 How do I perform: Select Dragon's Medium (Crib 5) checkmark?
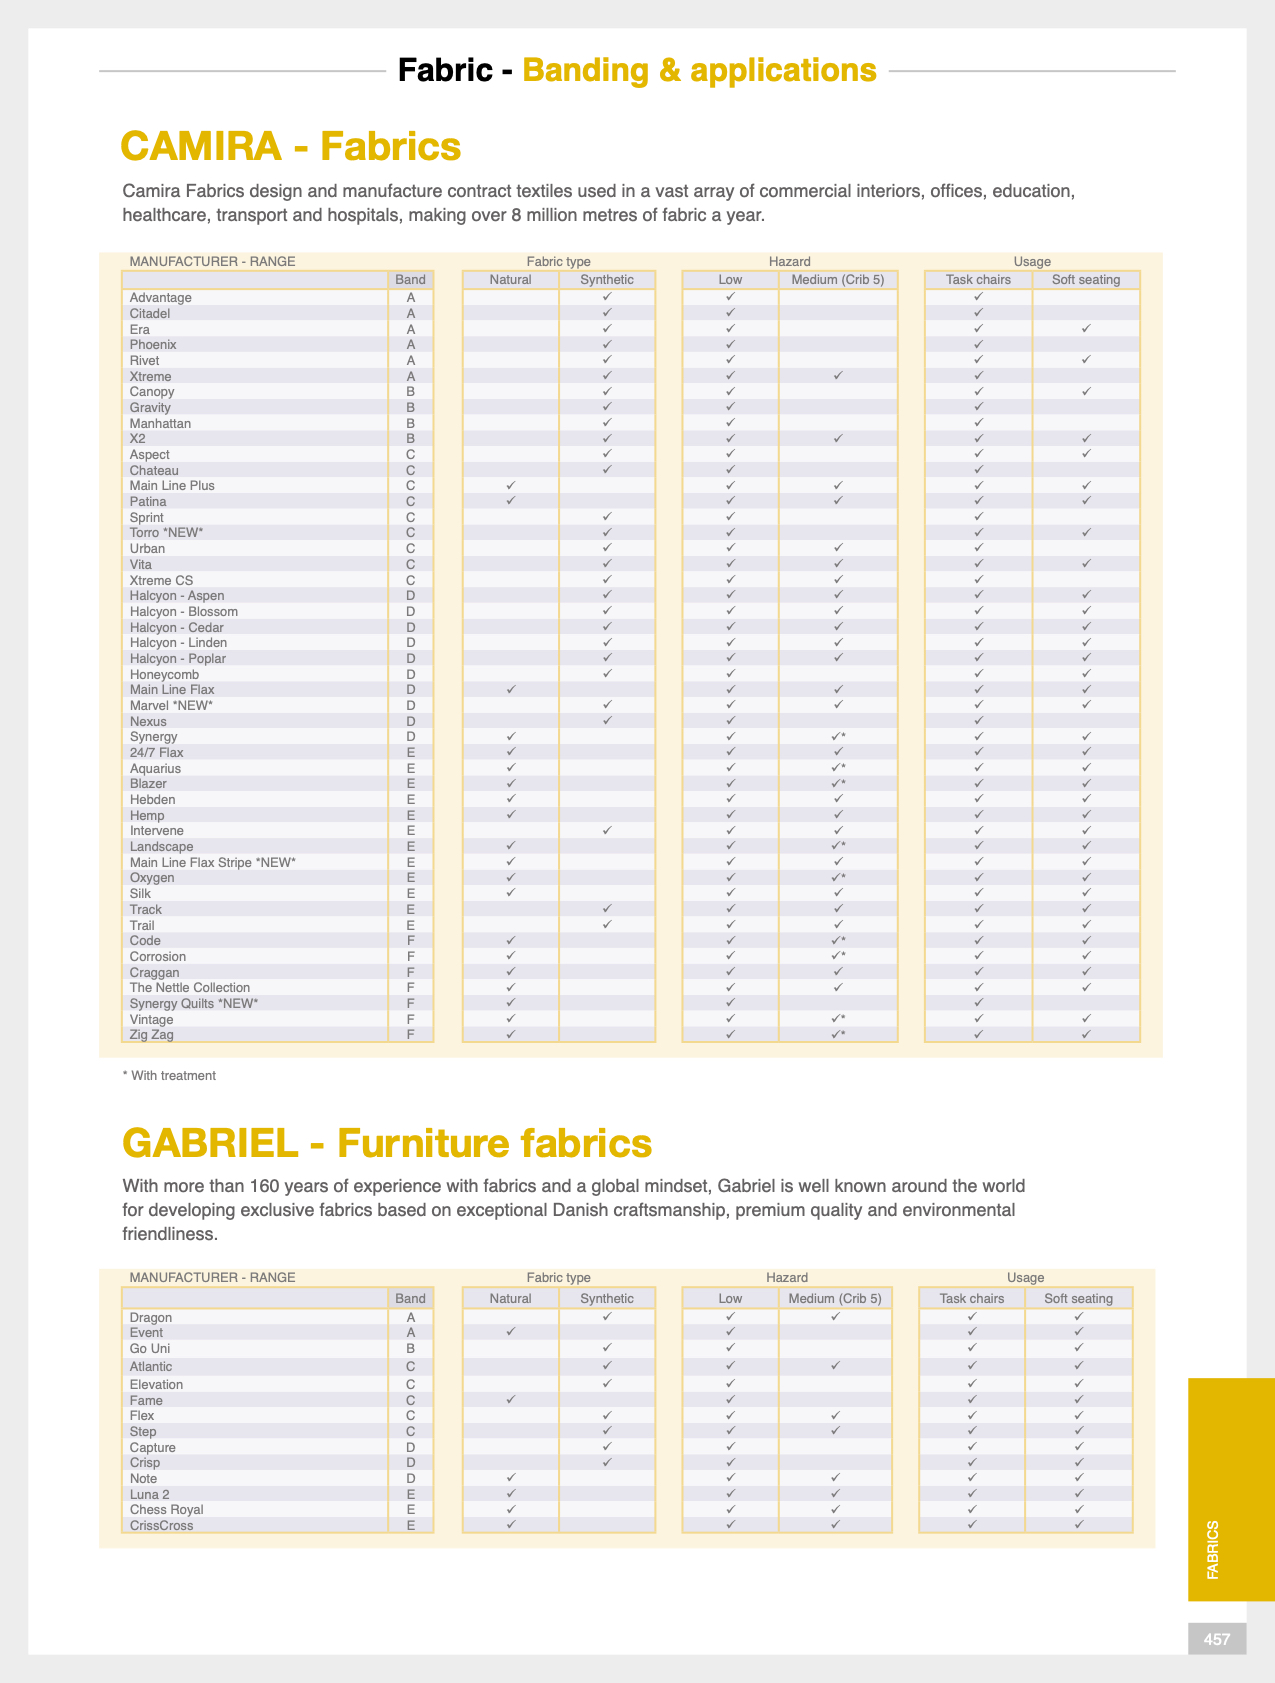click(x=835, y=1317)
